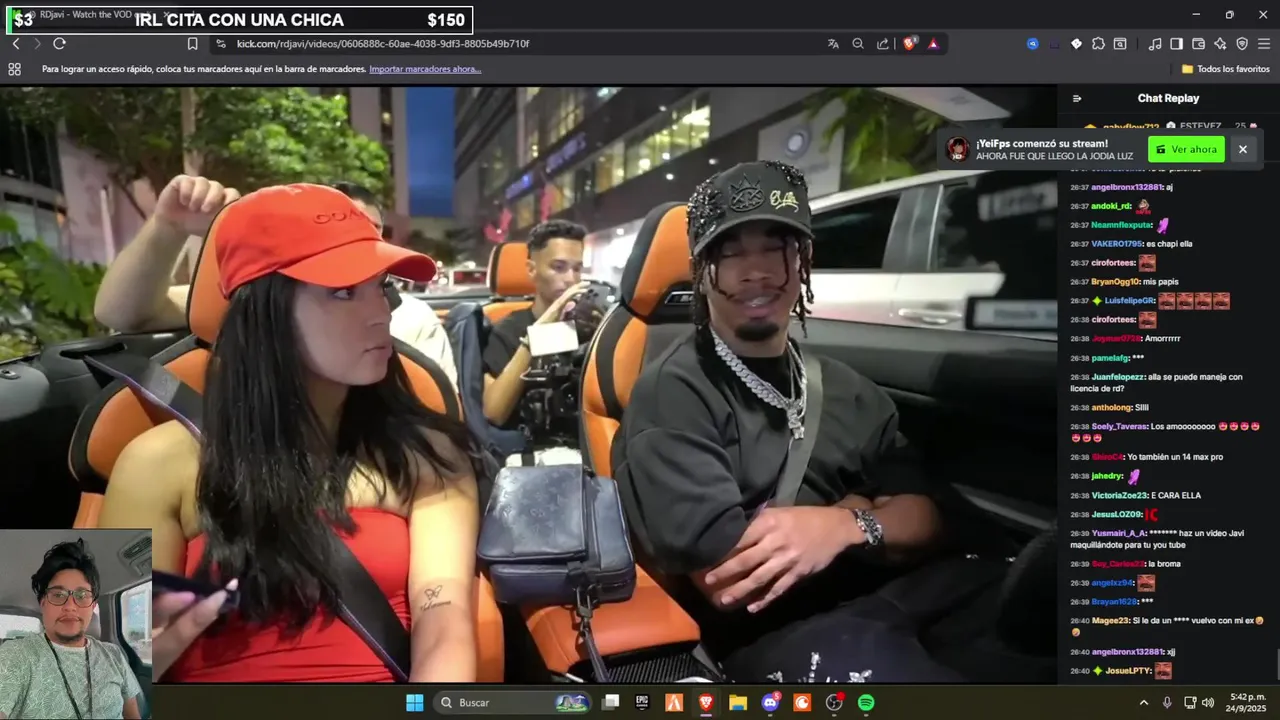
Task: Click the kick.com address bar URL
Action: (383, 44)
